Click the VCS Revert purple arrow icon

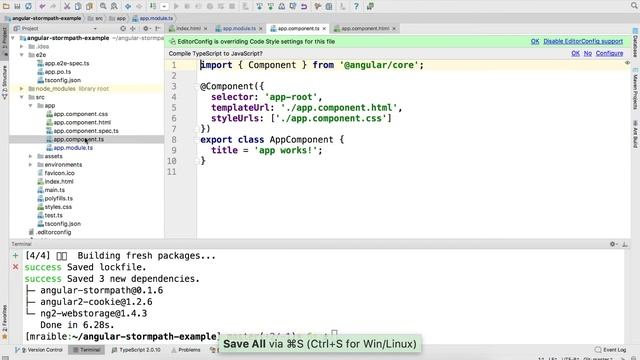304,7
